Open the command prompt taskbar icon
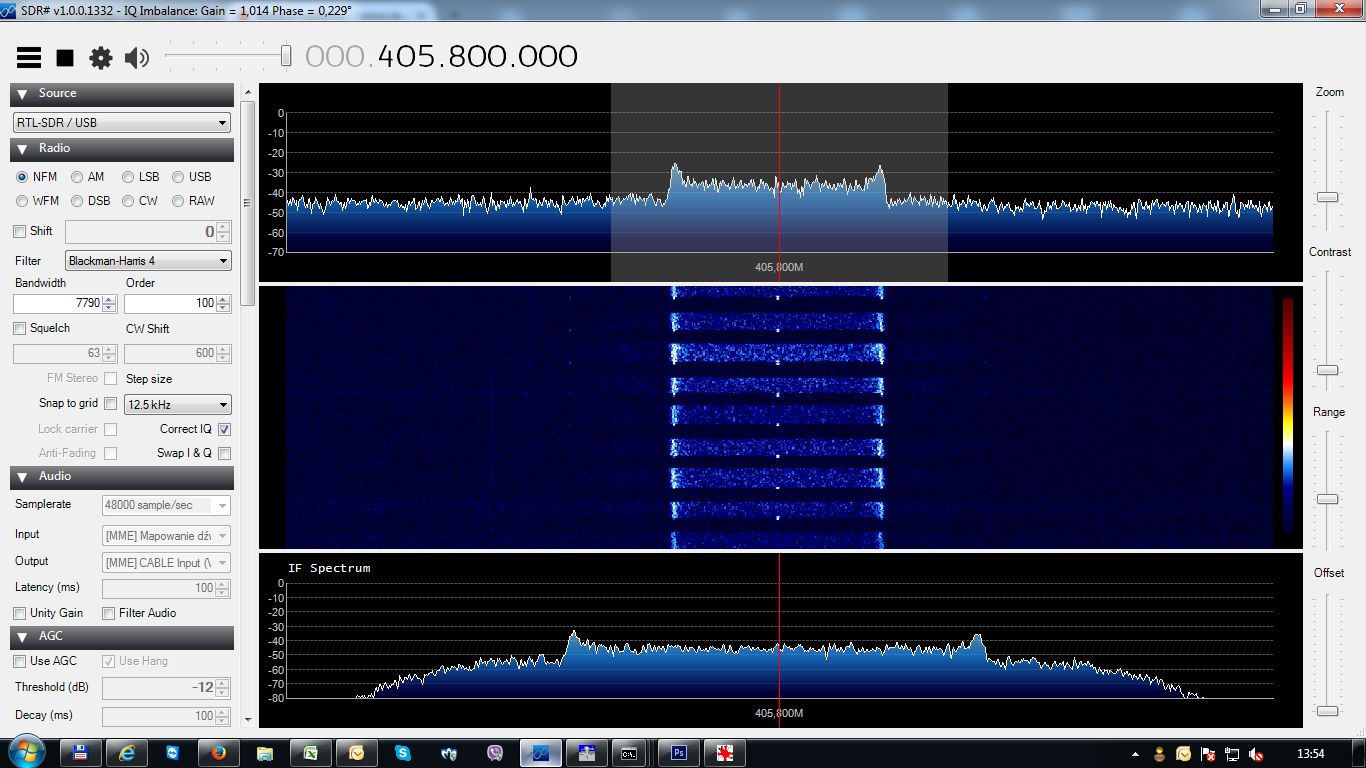1366x768 pixels. (x=629, y=753)
